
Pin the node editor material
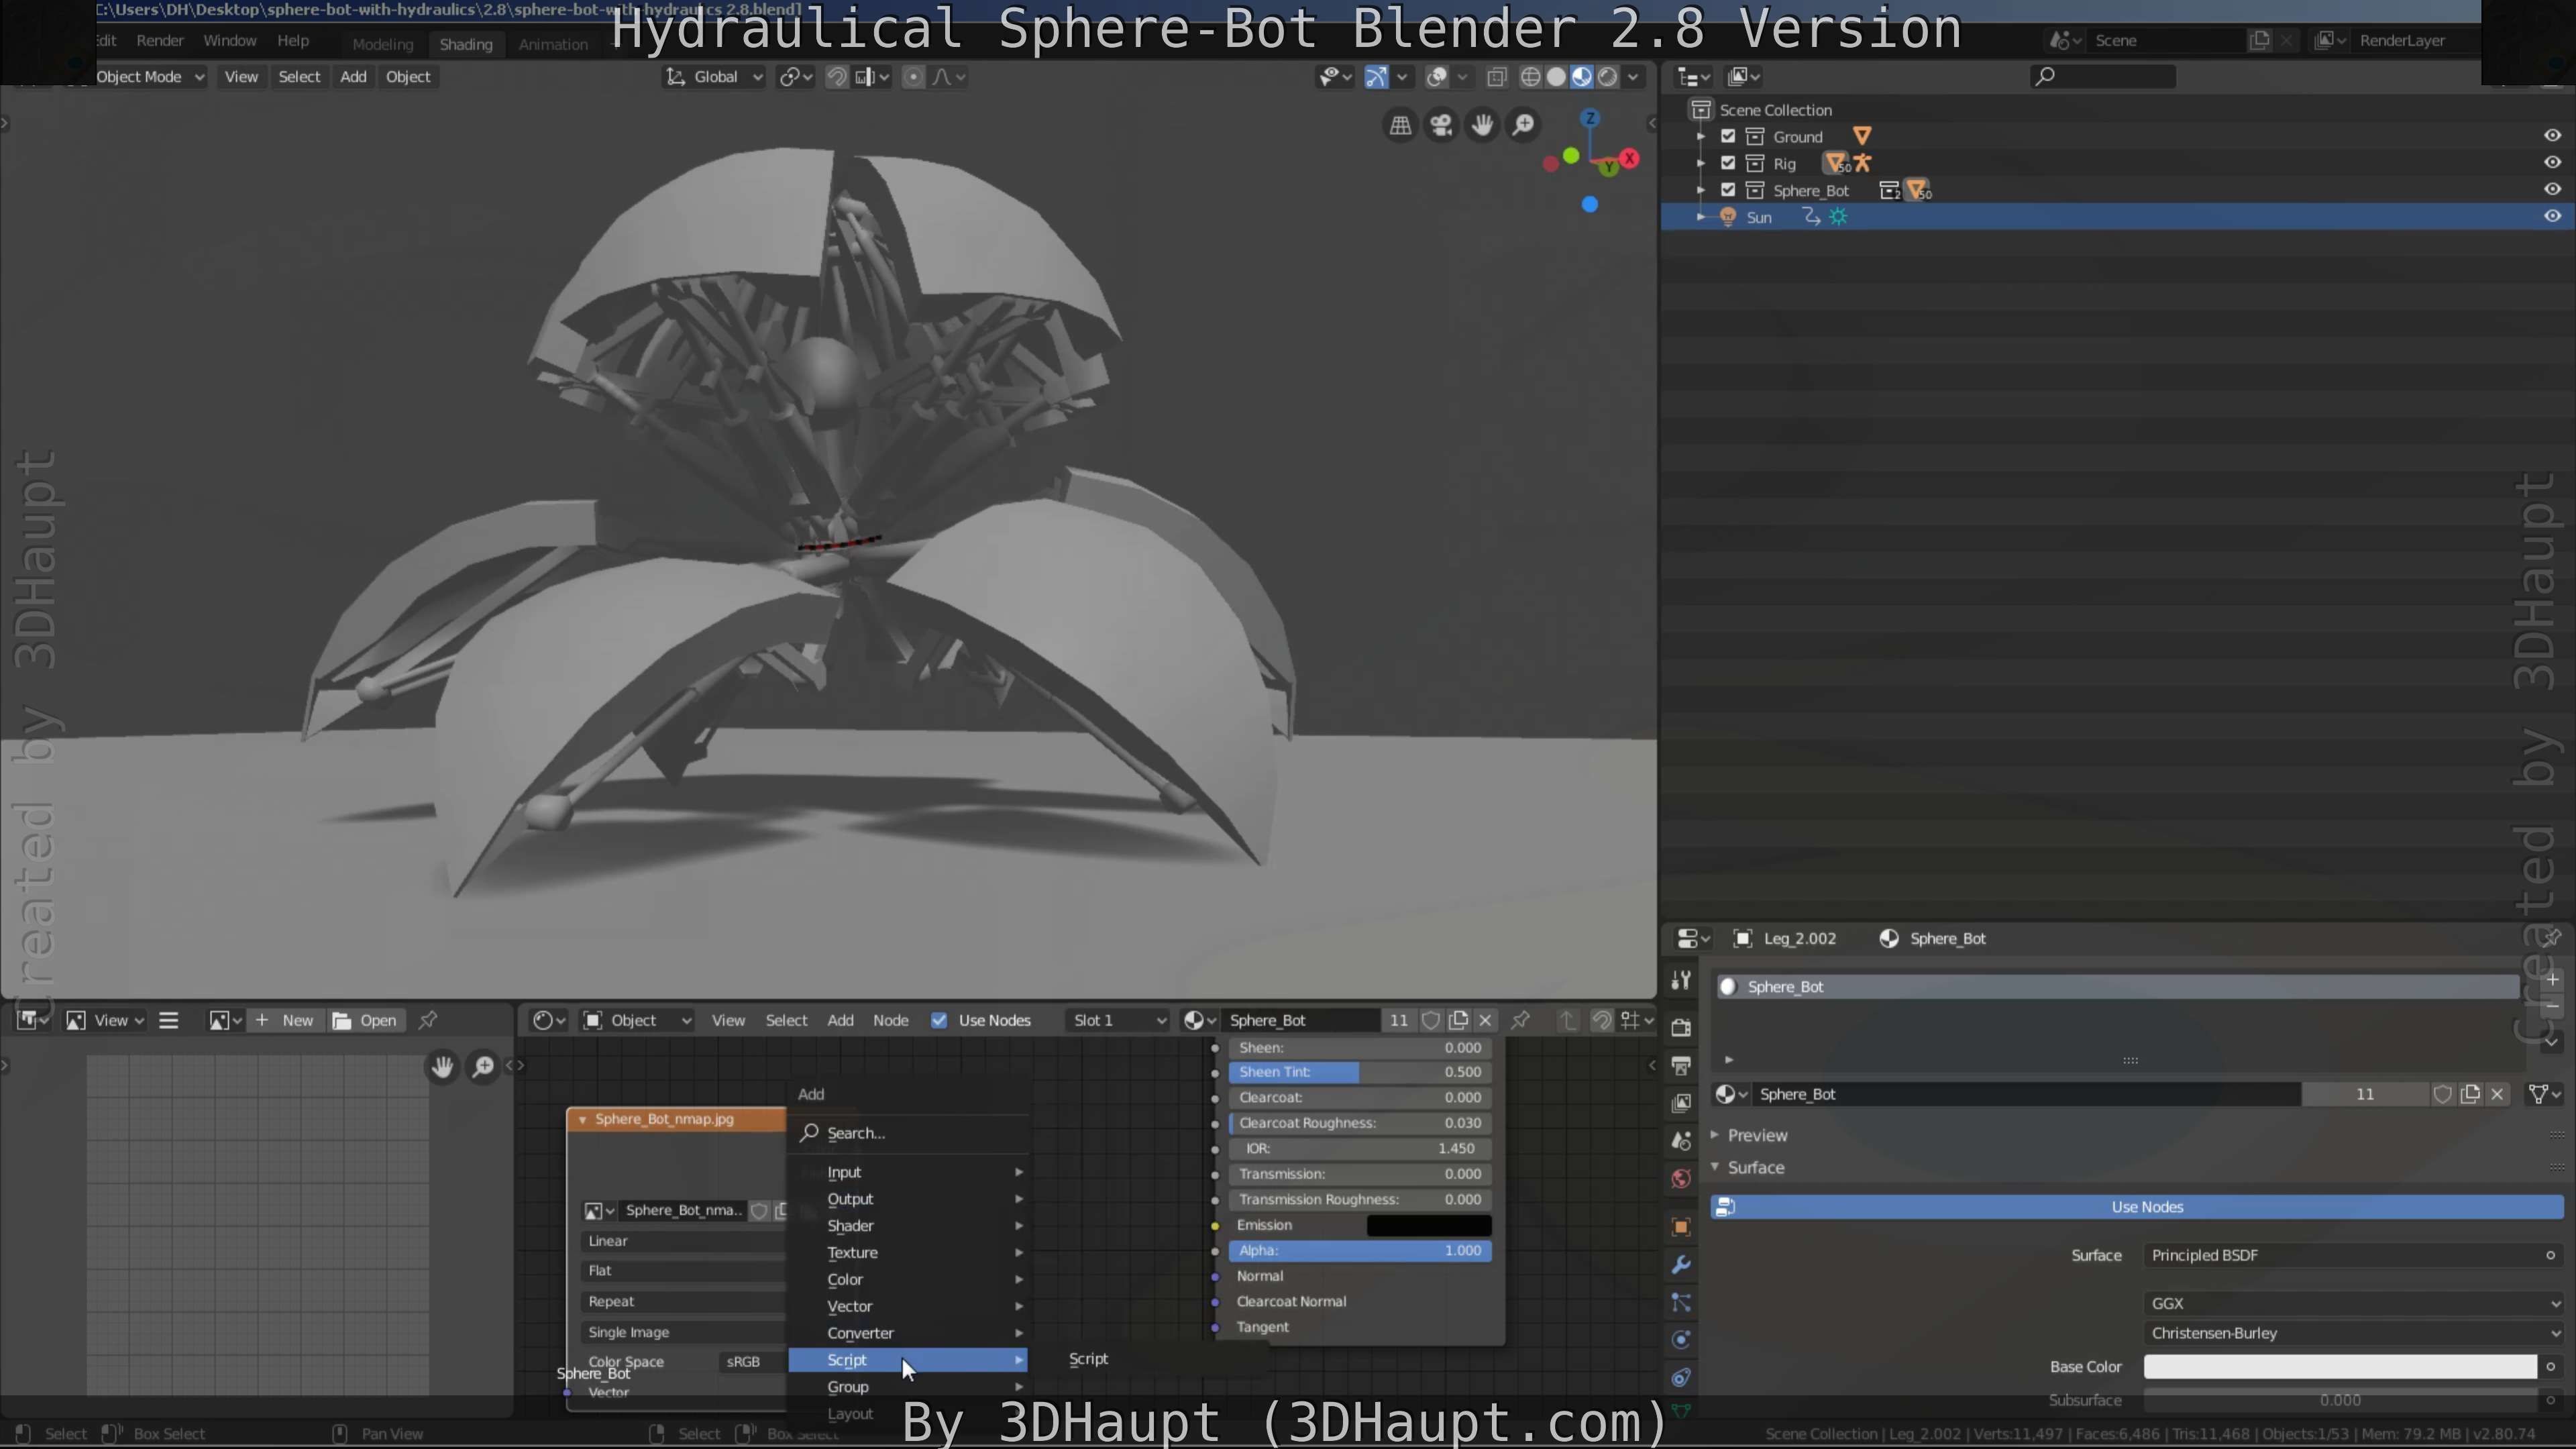1520,1020
